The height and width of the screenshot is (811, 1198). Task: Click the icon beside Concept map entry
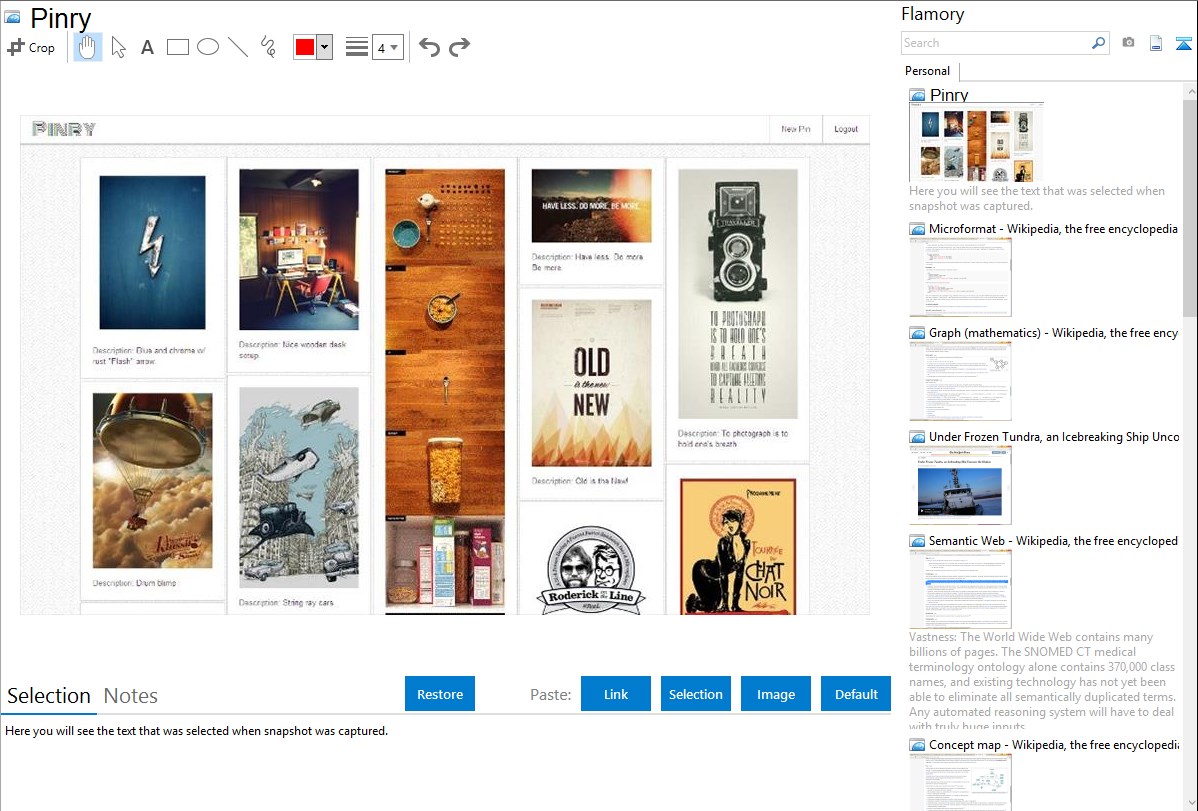pos(918,745)
